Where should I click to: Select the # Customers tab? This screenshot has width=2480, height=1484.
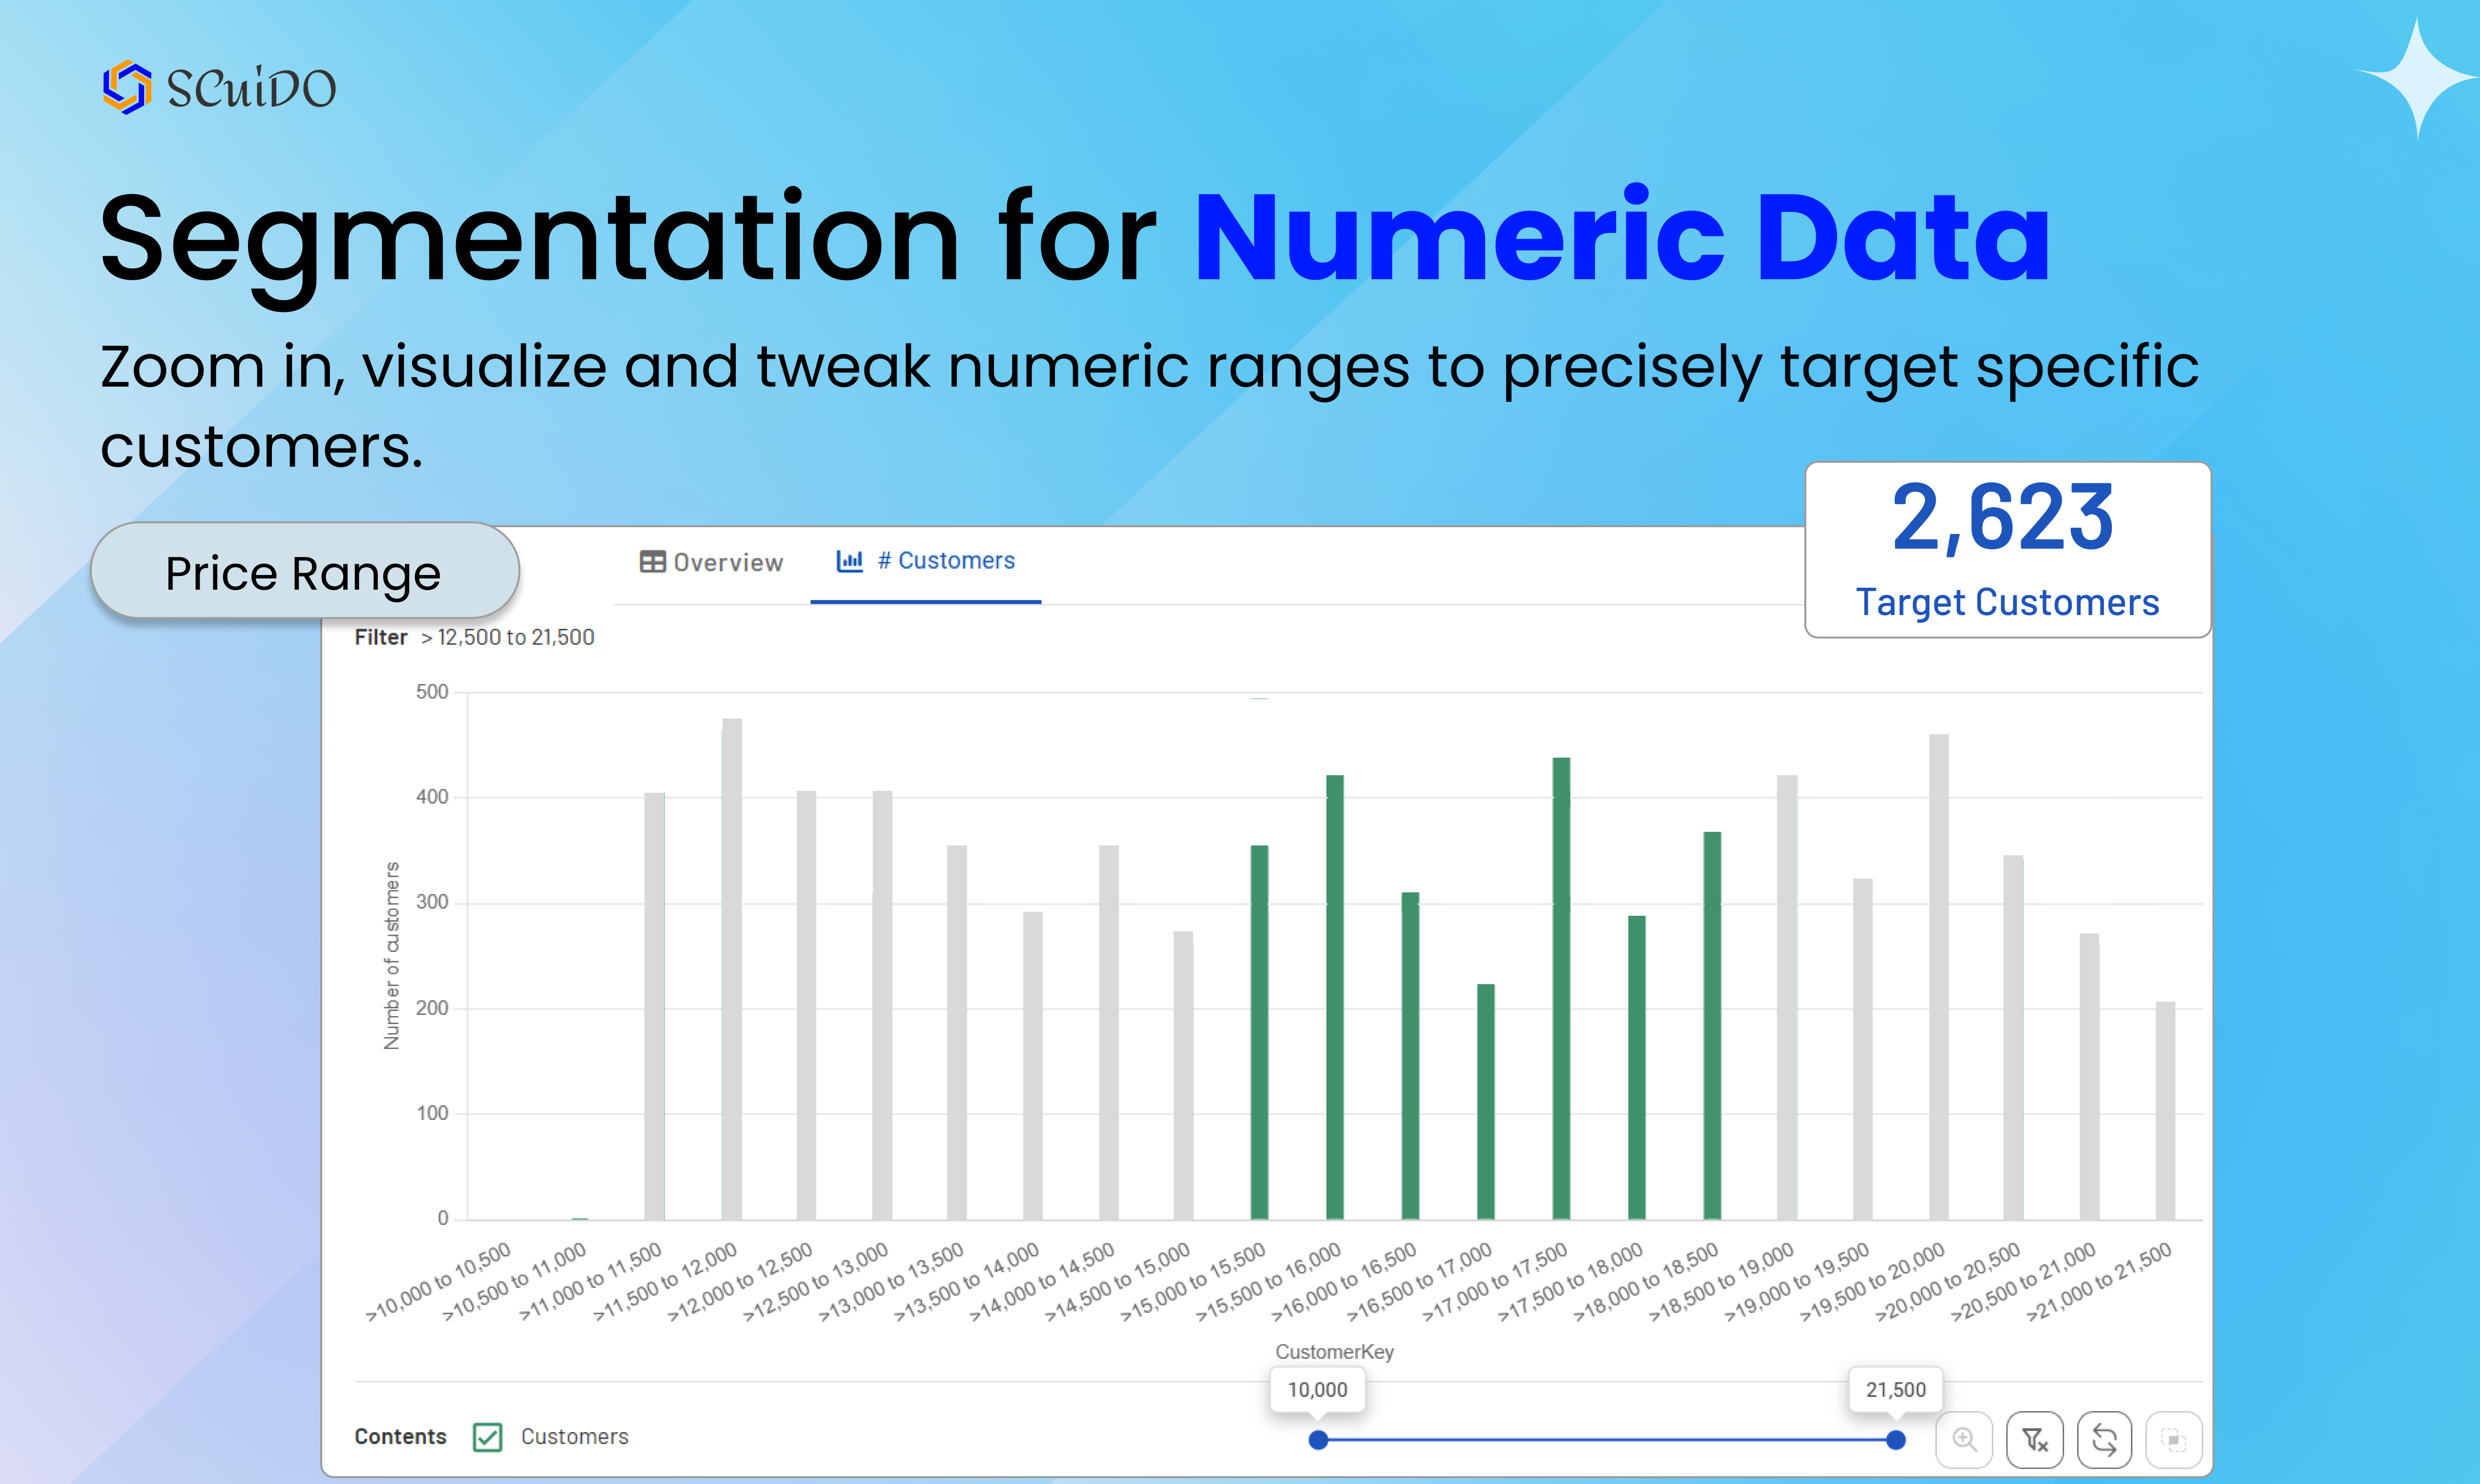(x=925, y=561)
